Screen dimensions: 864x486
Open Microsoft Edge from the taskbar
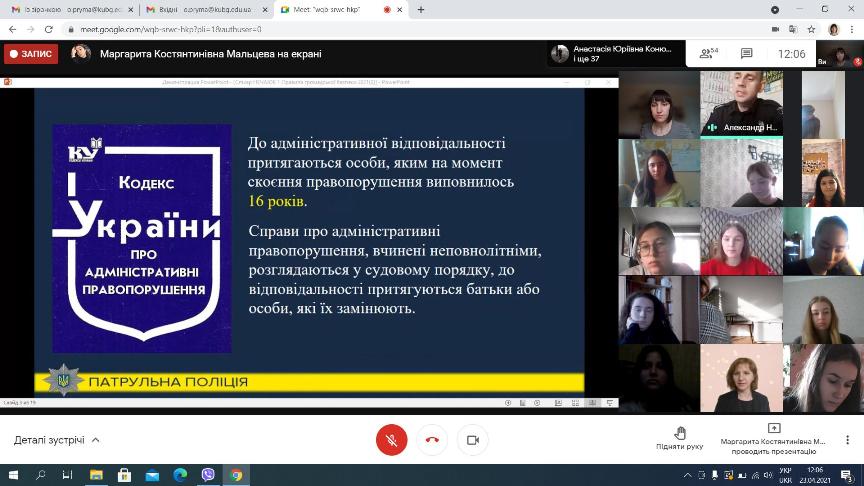(x=180, y=475)
